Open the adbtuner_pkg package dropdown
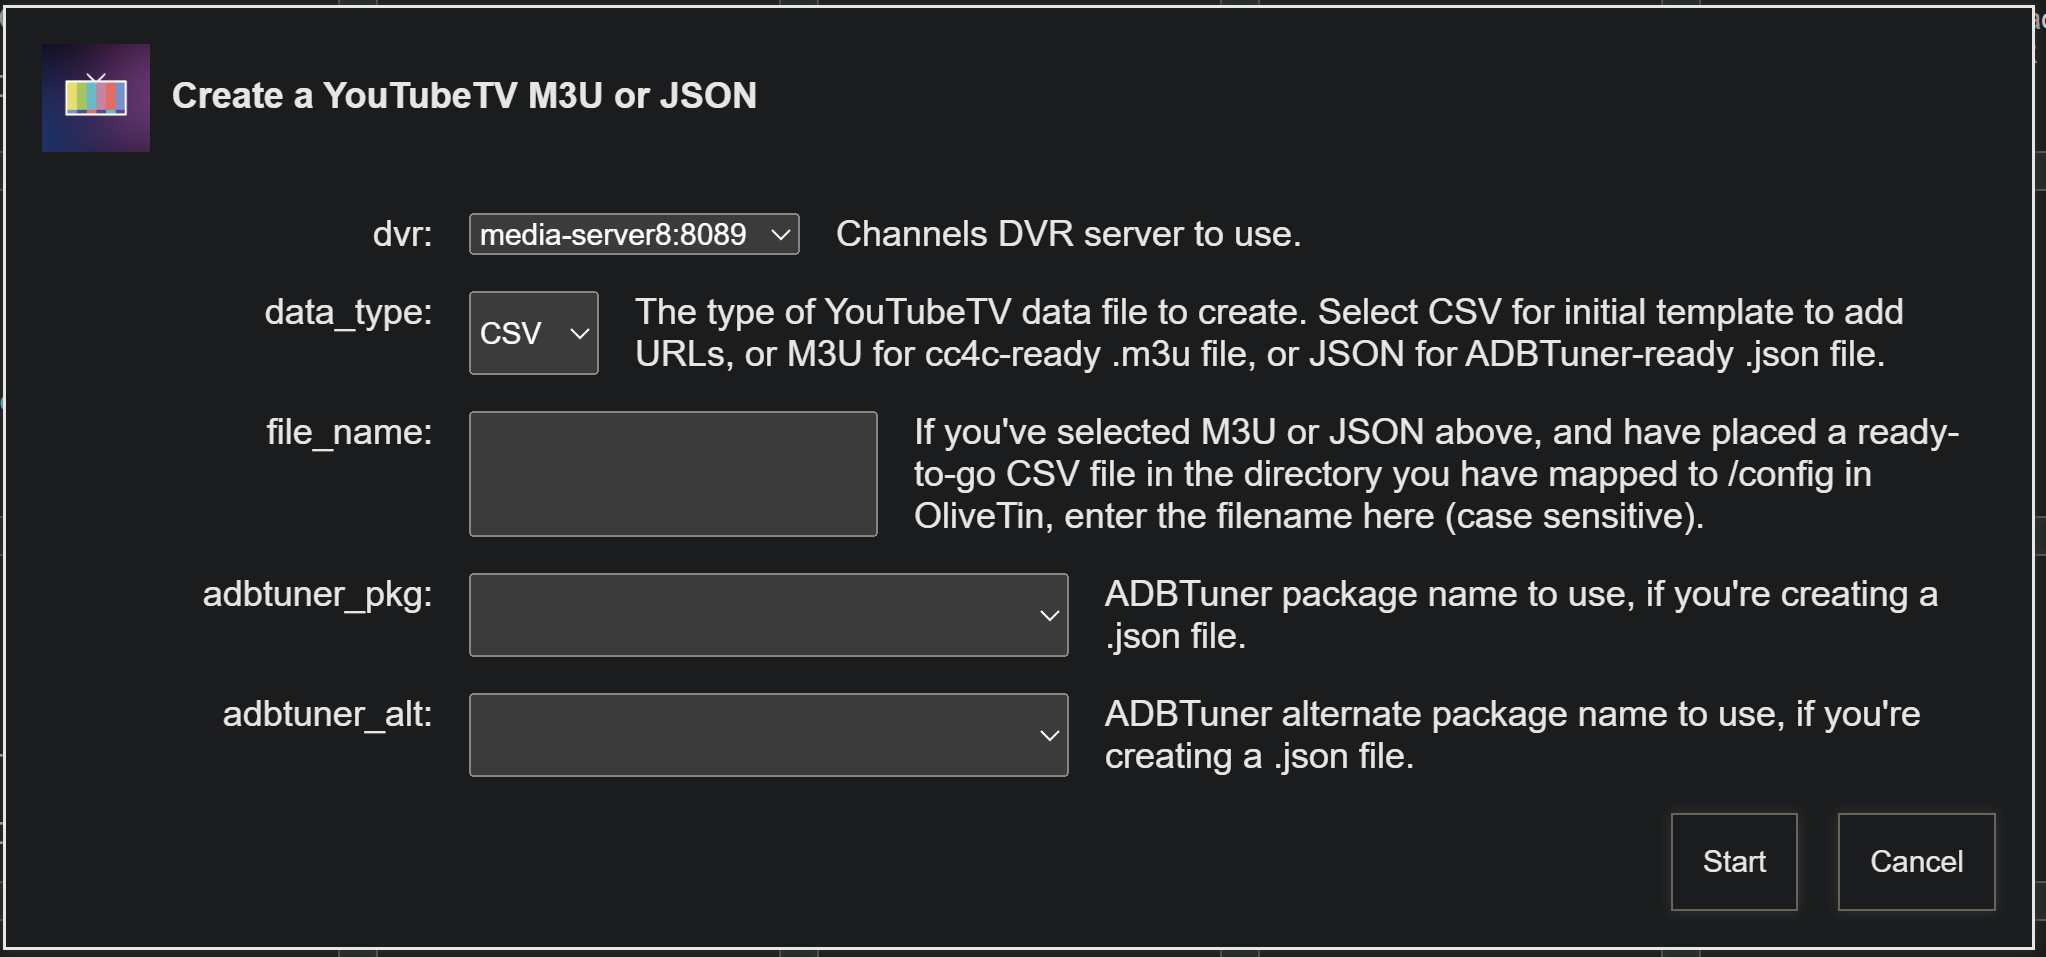 768,615
